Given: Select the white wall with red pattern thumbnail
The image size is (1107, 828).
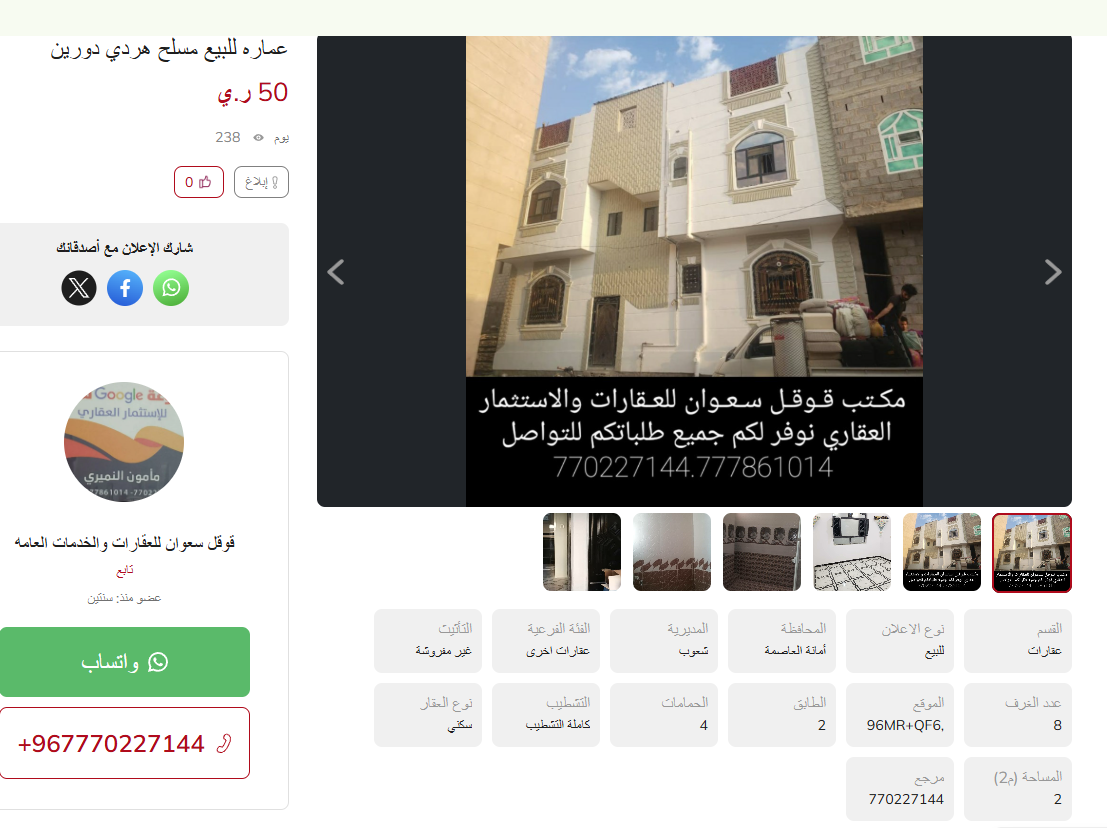Looking at the screenshot, I should click(x=671, y=552).
